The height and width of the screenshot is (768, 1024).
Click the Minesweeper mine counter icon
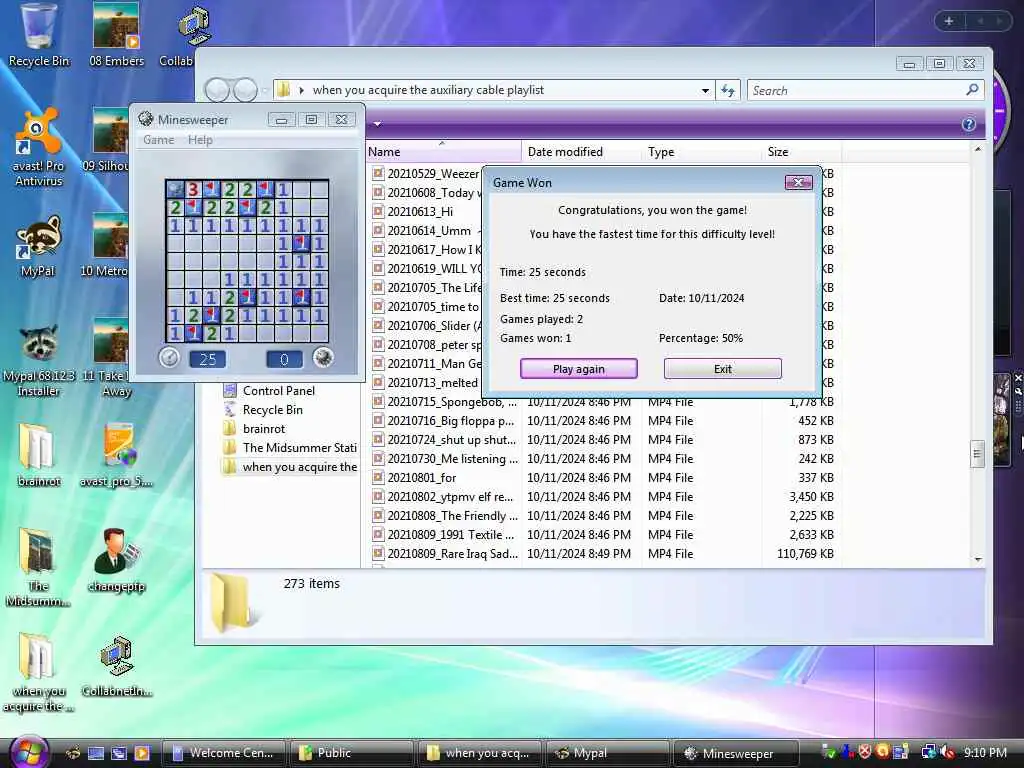pyautogui.click(x=323, y=358)
